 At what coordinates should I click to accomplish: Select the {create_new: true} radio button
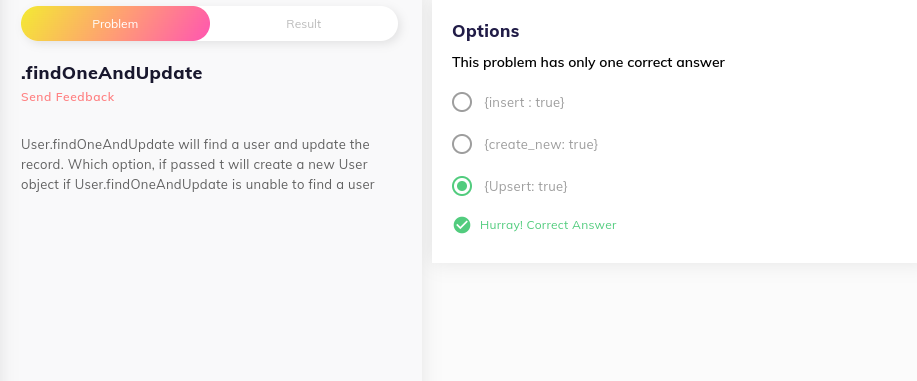pyautogui.click(x=462, y=144)
